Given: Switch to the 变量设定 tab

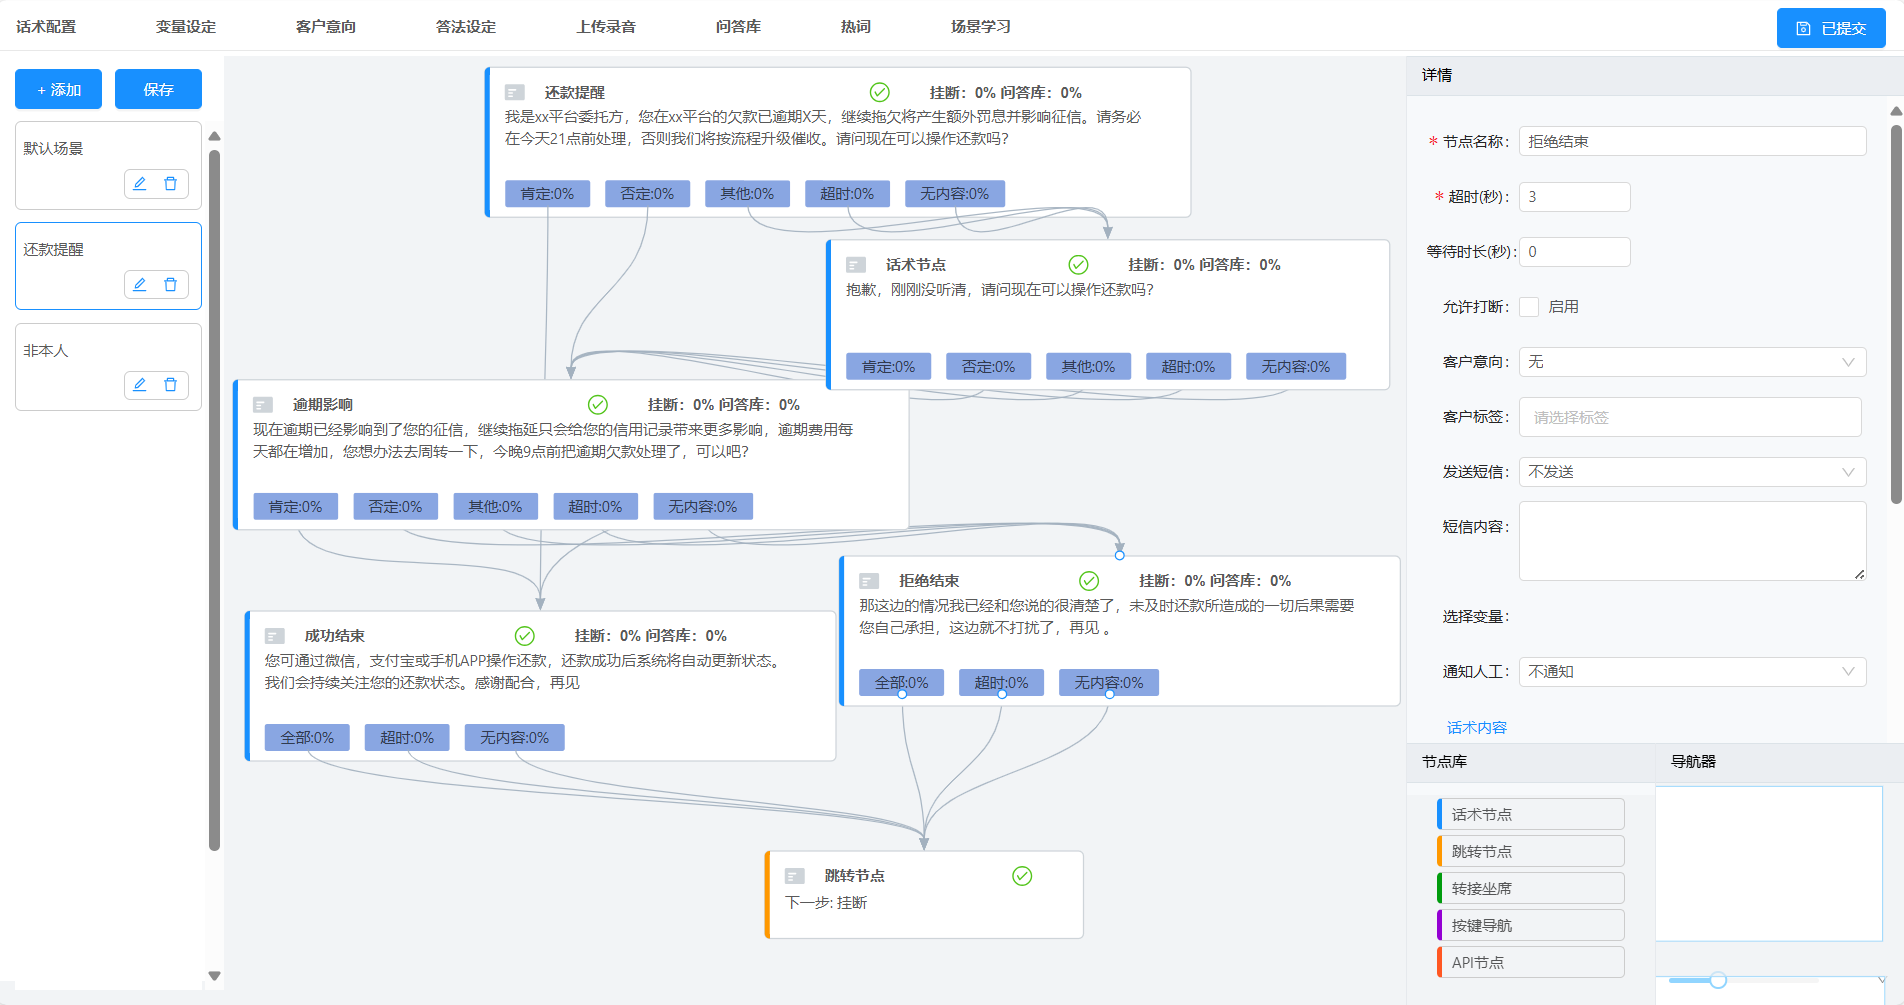Looking at the screenshot, I should click(x=186, y=27).
